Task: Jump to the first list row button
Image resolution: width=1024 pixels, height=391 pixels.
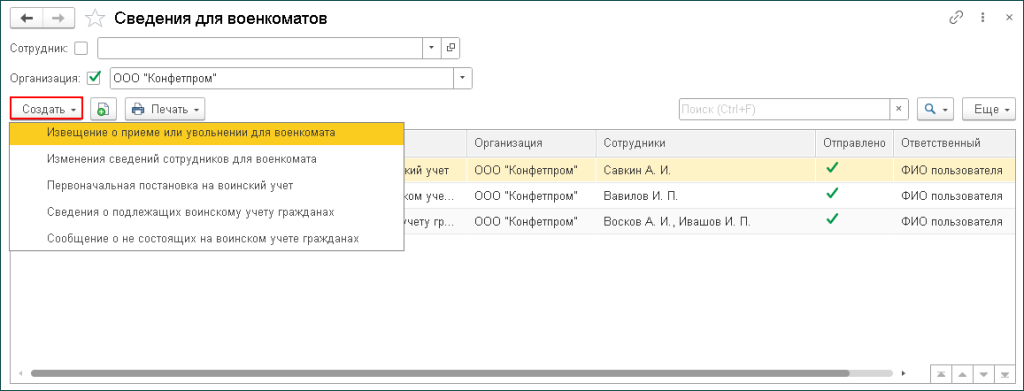Action: click(x=940, y=375)
